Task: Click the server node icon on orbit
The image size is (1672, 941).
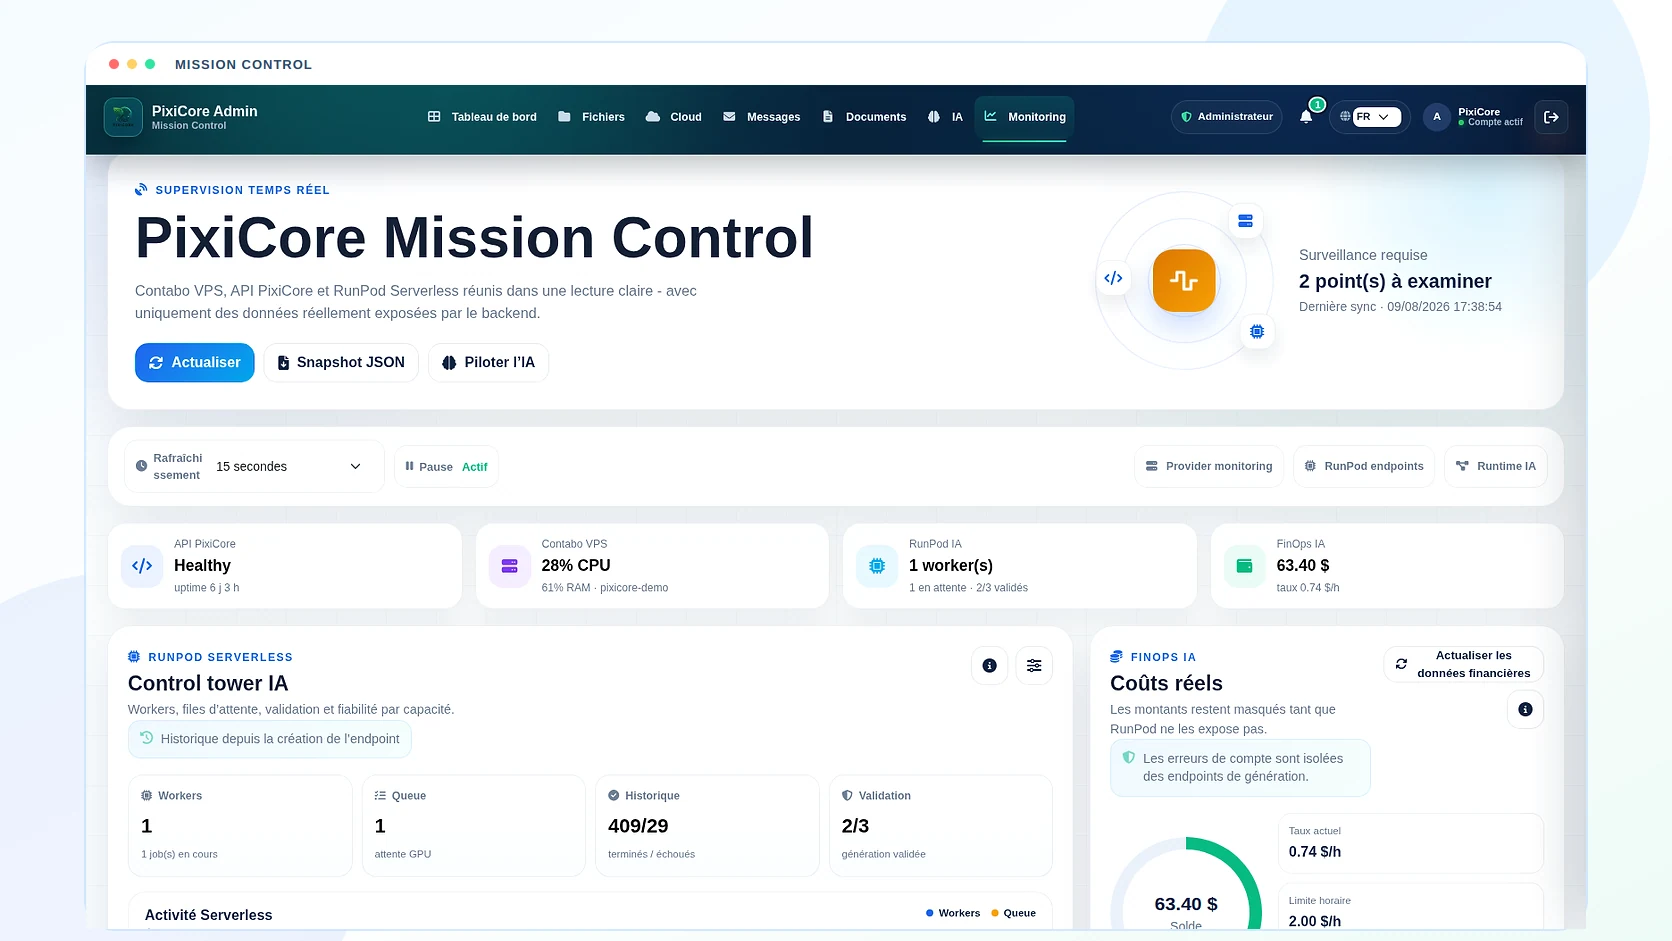Action: [1245, 221]
